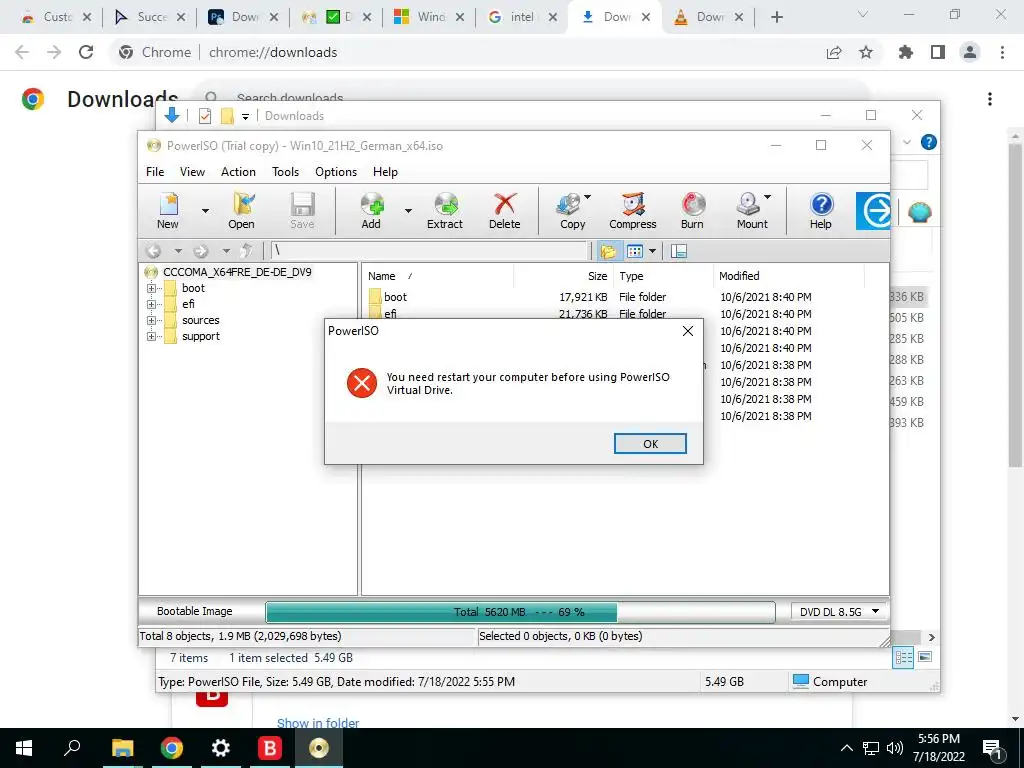Toggle the folder tree view icon
The width and height of the screenshot is (1024, 768).
pos(609,251)
